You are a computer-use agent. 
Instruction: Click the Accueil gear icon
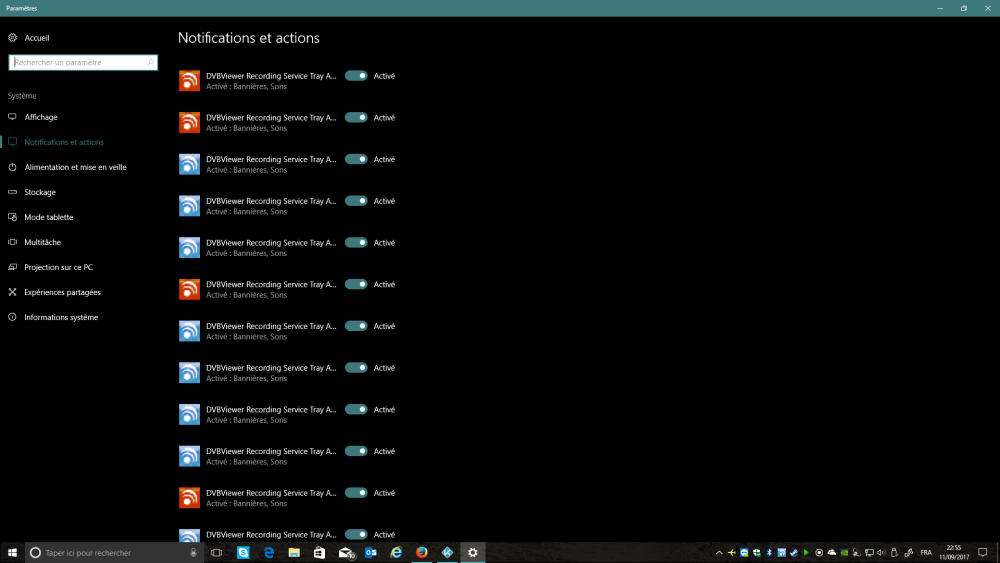(12, 38)
